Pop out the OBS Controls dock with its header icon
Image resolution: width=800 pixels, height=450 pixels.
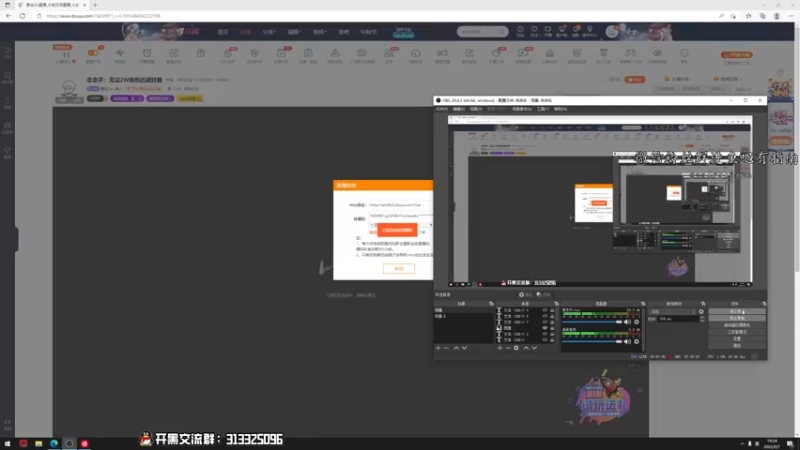coord(764,304)
